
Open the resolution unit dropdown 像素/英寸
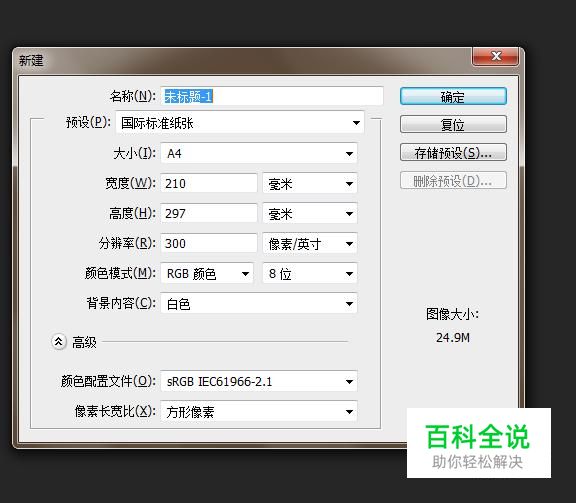point(310,243)
